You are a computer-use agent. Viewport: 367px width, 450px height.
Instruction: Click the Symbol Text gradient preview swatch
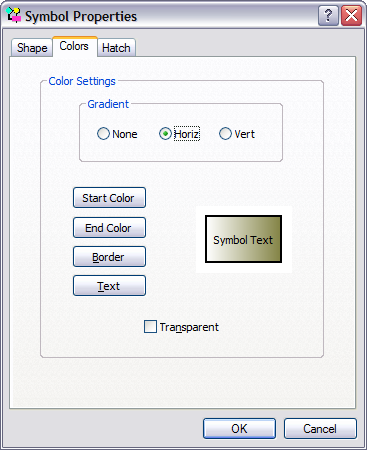pyautogui.click(x=243, y=239)
